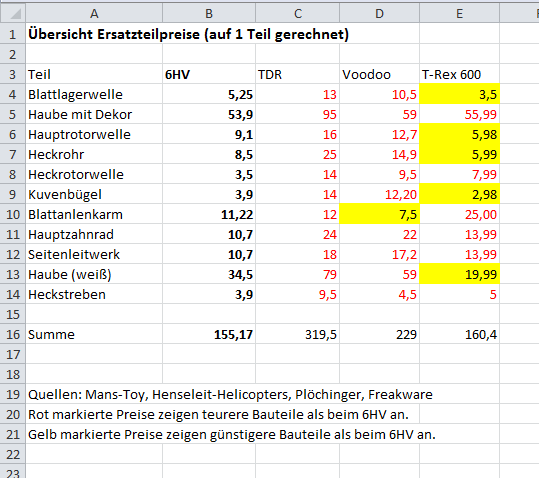Screen dimensions: 539x478
Task: Select cell 'Hauptzahnrad'
Action: [x=94, y=234]
